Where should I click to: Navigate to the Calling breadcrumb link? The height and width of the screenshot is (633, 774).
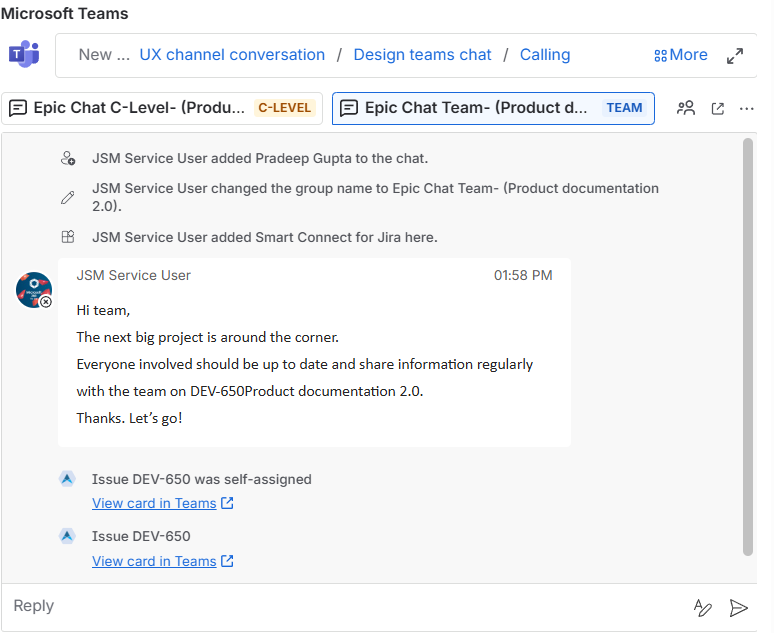[x=544, y=55]
